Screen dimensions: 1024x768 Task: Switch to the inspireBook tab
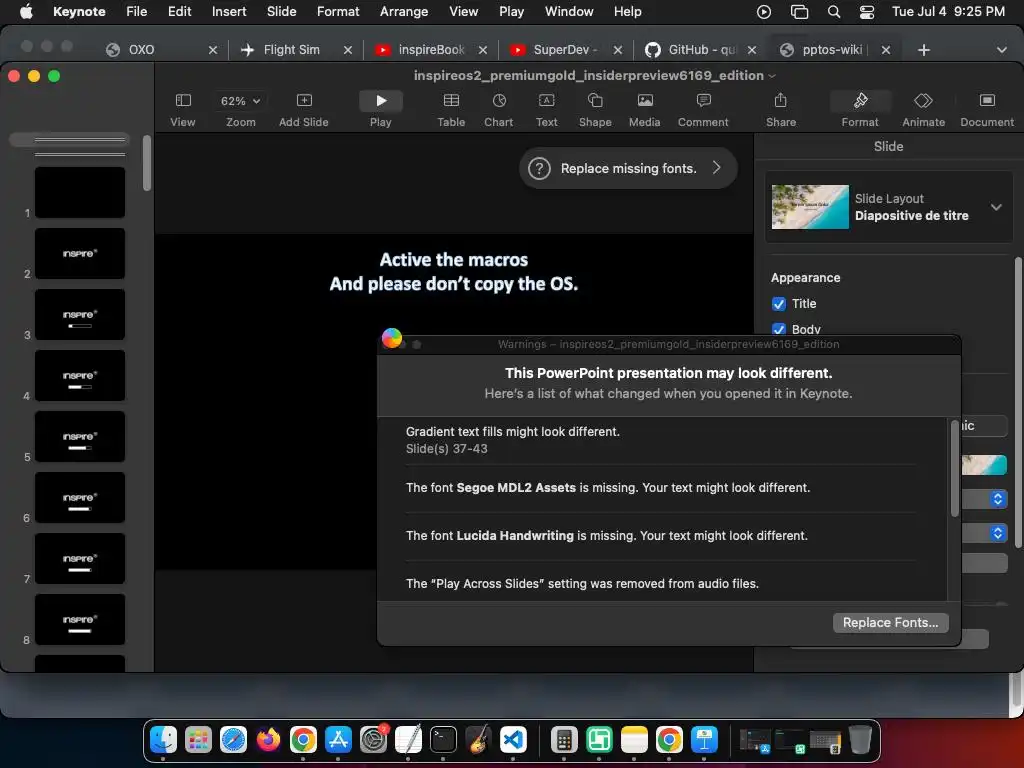click(430, 50)
